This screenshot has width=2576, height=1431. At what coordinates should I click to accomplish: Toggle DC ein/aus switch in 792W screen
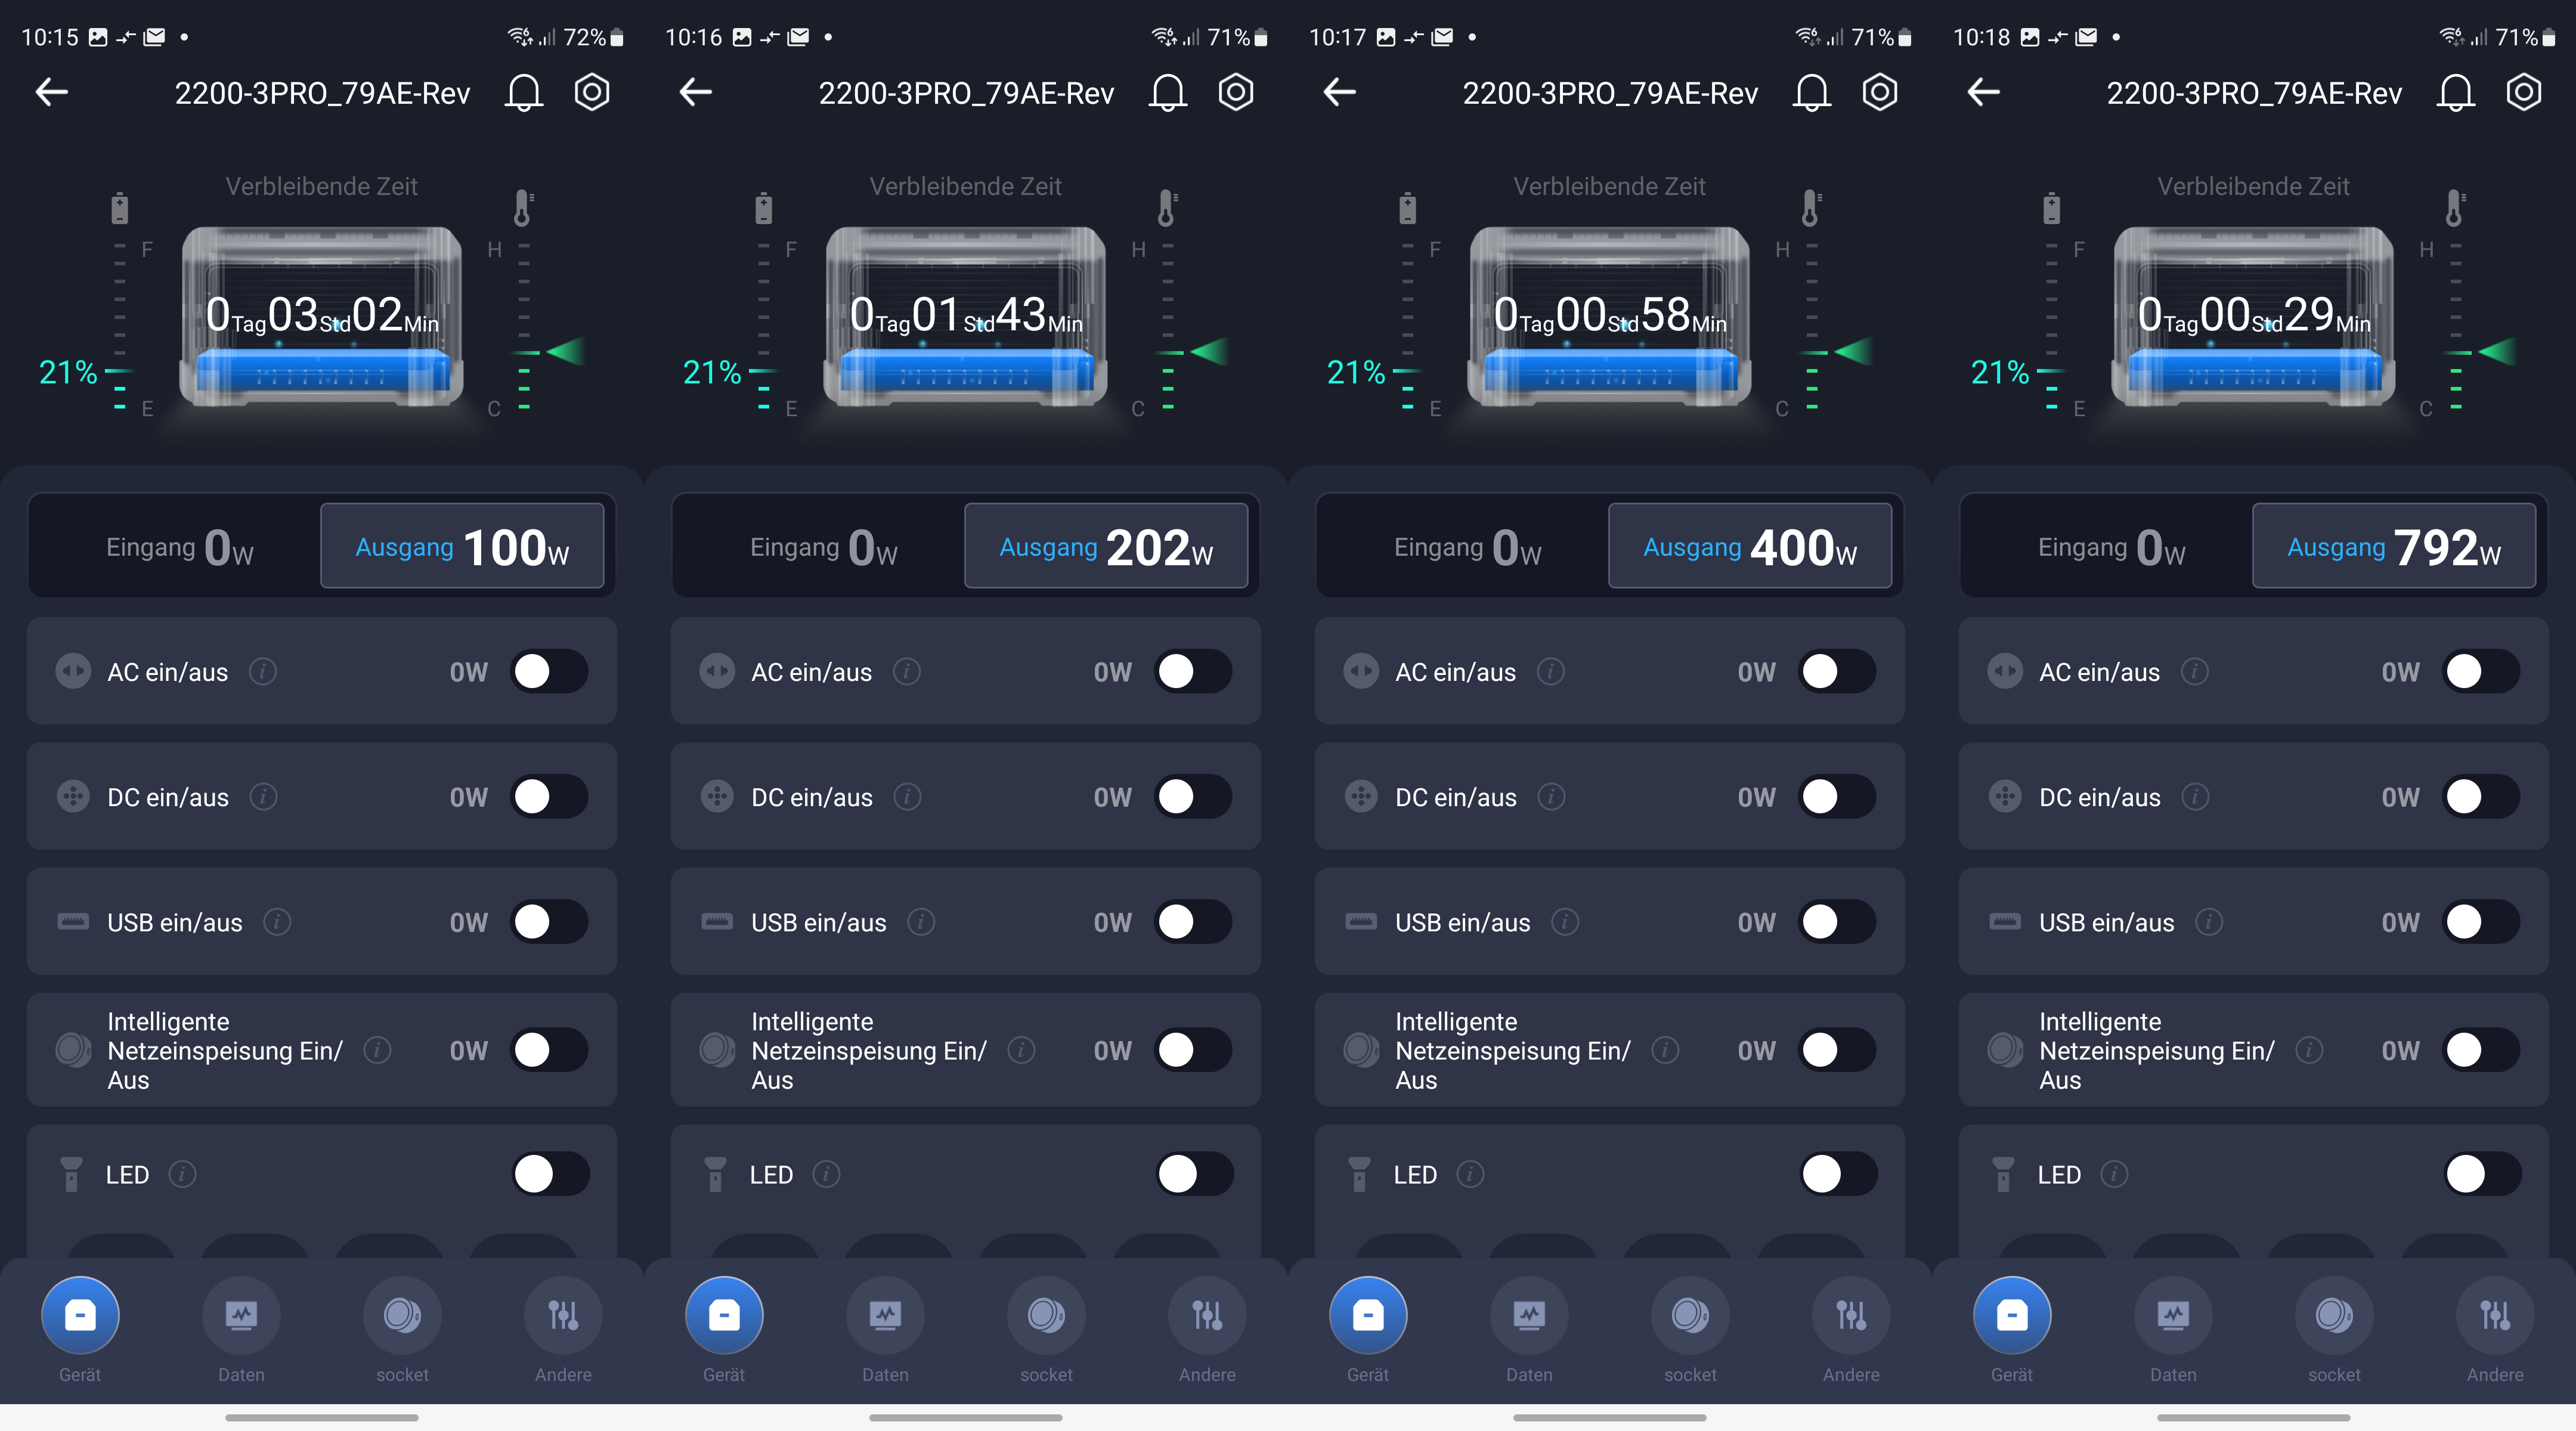(2480, 797)
